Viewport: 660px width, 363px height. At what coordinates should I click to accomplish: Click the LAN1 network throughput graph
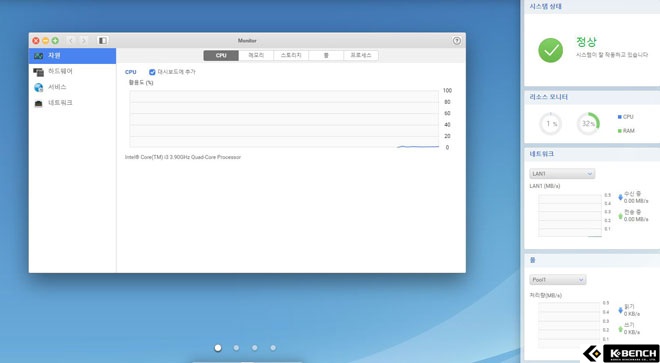pos(570,216)
